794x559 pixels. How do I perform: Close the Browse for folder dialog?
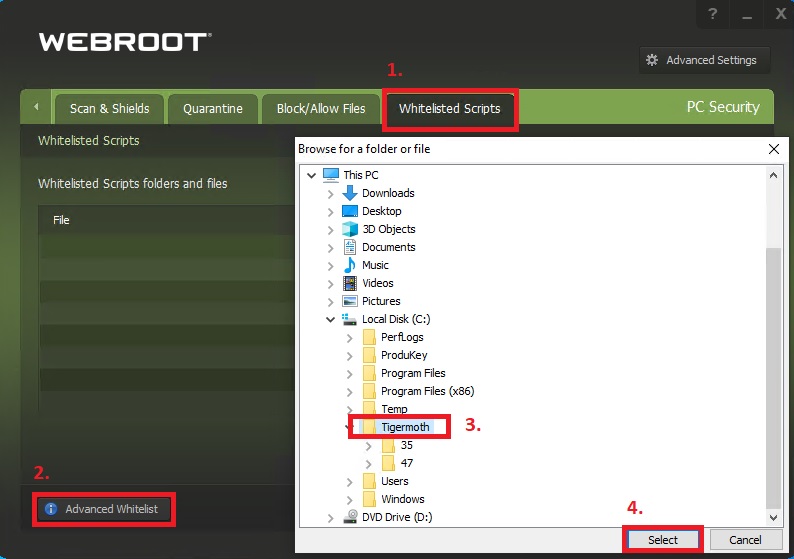tap(774, 149)
